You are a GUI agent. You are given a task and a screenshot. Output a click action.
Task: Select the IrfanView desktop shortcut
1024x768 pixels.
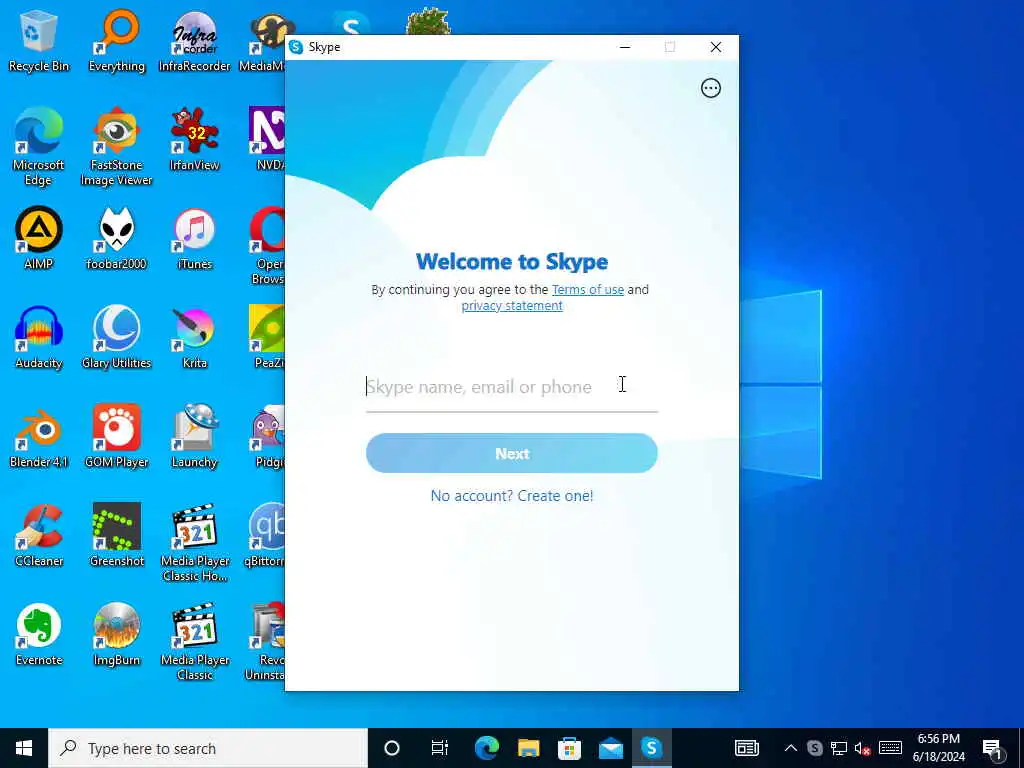pyautogui.click(x=195, y=139)
